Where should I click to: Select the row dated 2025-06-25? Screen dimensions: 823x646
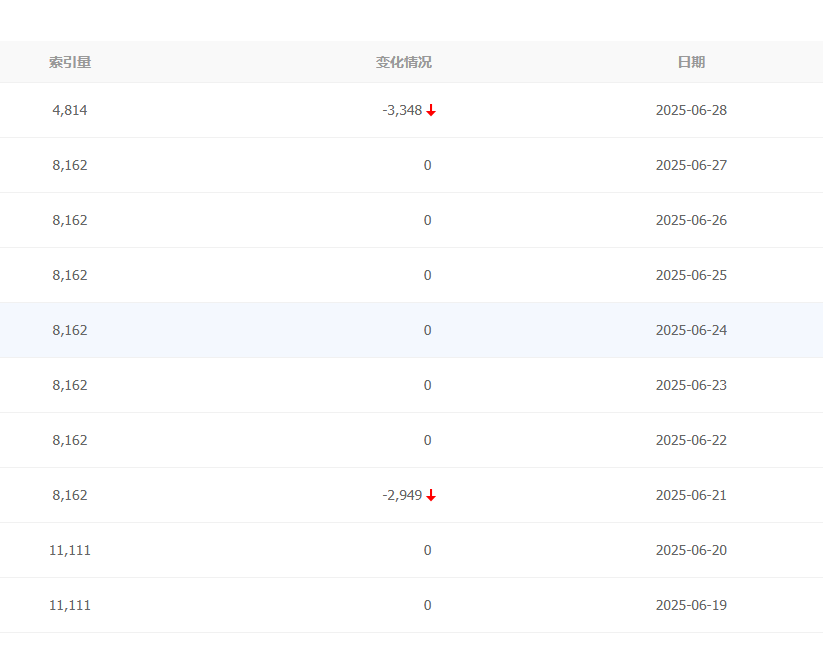point(412,275)
